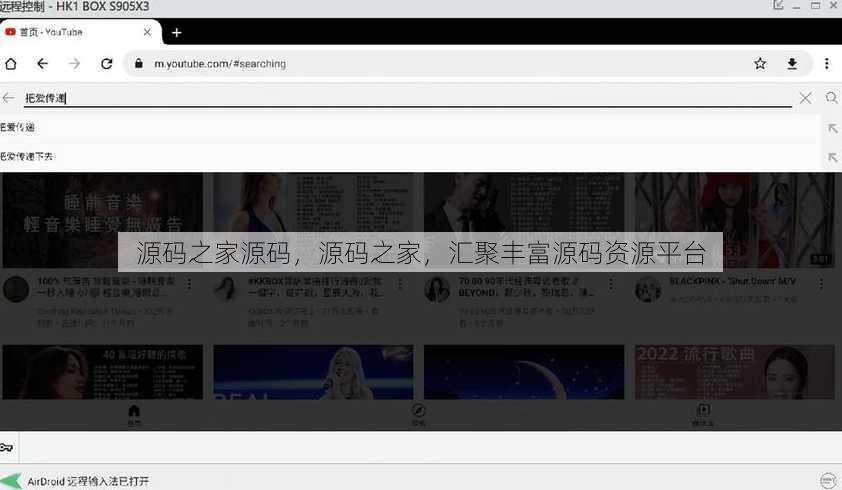Open the KKBOX playlist video thumbnail

click(313, 220)
